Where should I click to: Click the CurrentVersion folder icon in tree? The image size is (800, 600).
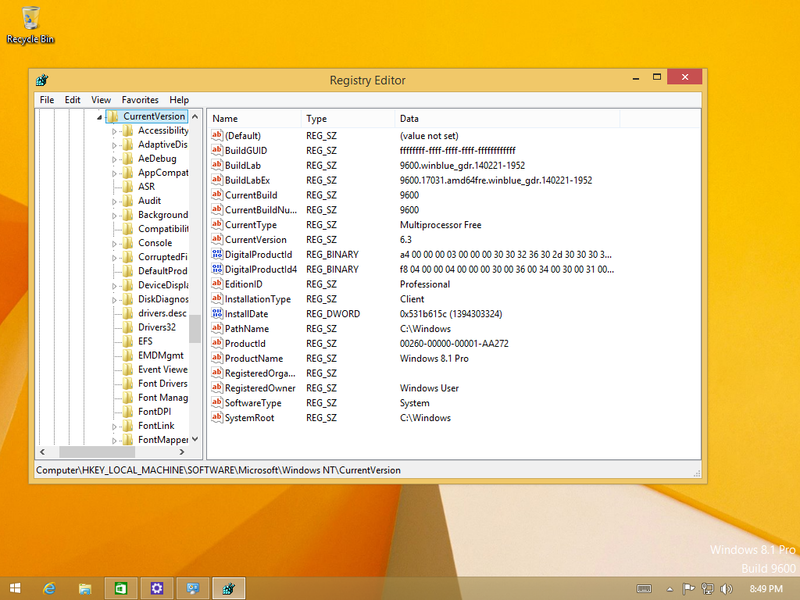tap(113, 116)
